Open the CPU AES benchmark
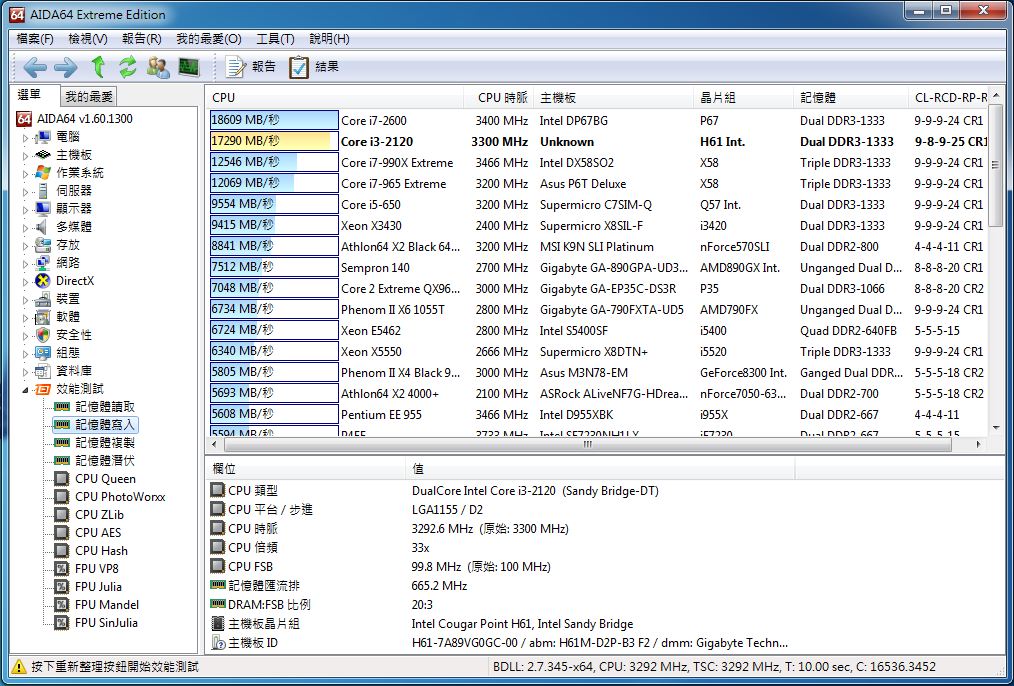The width and height of the screenshot is (1014, 686). tap(88, 533)
